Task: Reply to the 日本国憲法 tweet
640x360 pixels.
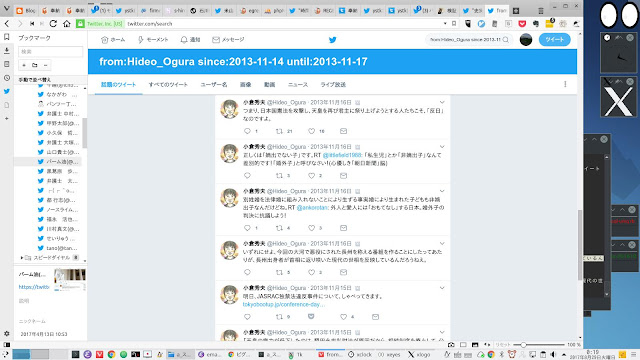Action: (247, 131)
